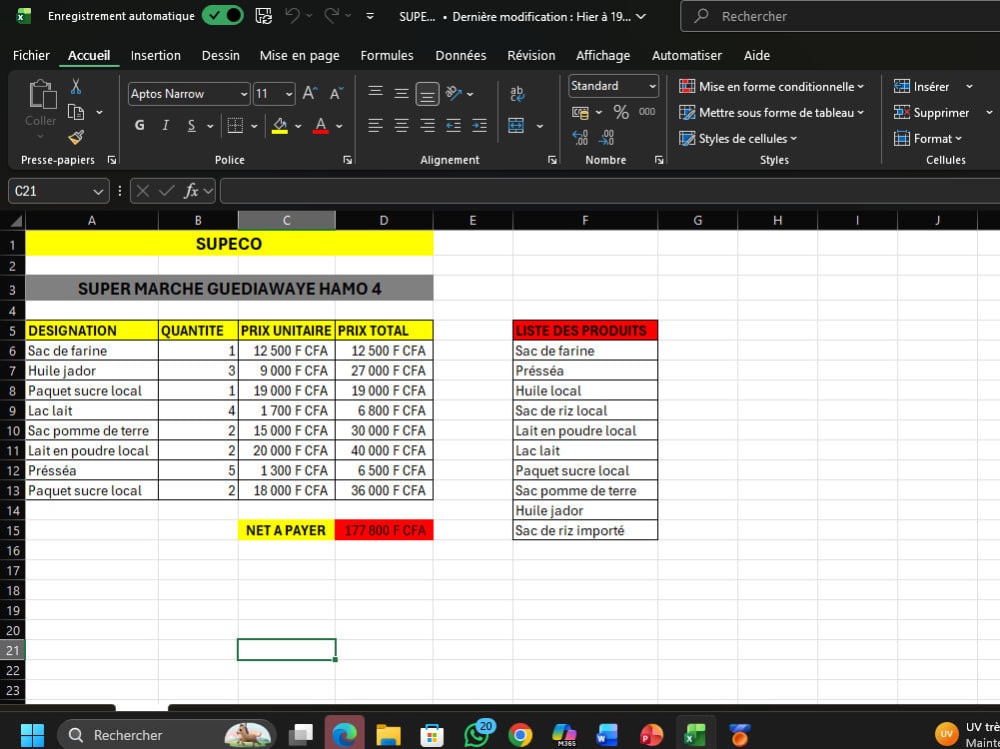Viewport: 1000px width, 749px height.
Task: Add a decimal place icon
Action: pos(580,137)
